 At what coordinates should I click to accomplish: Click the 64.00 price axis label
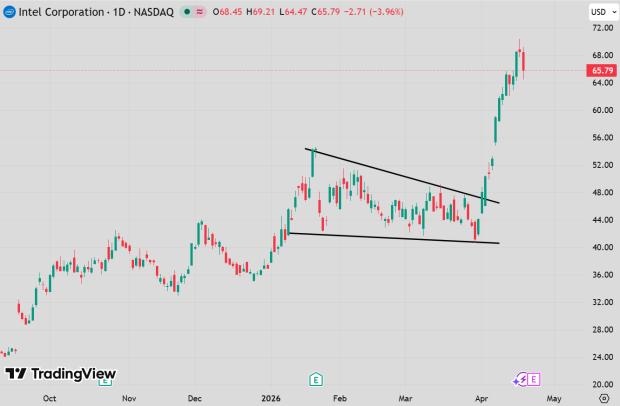pos(603,83)
